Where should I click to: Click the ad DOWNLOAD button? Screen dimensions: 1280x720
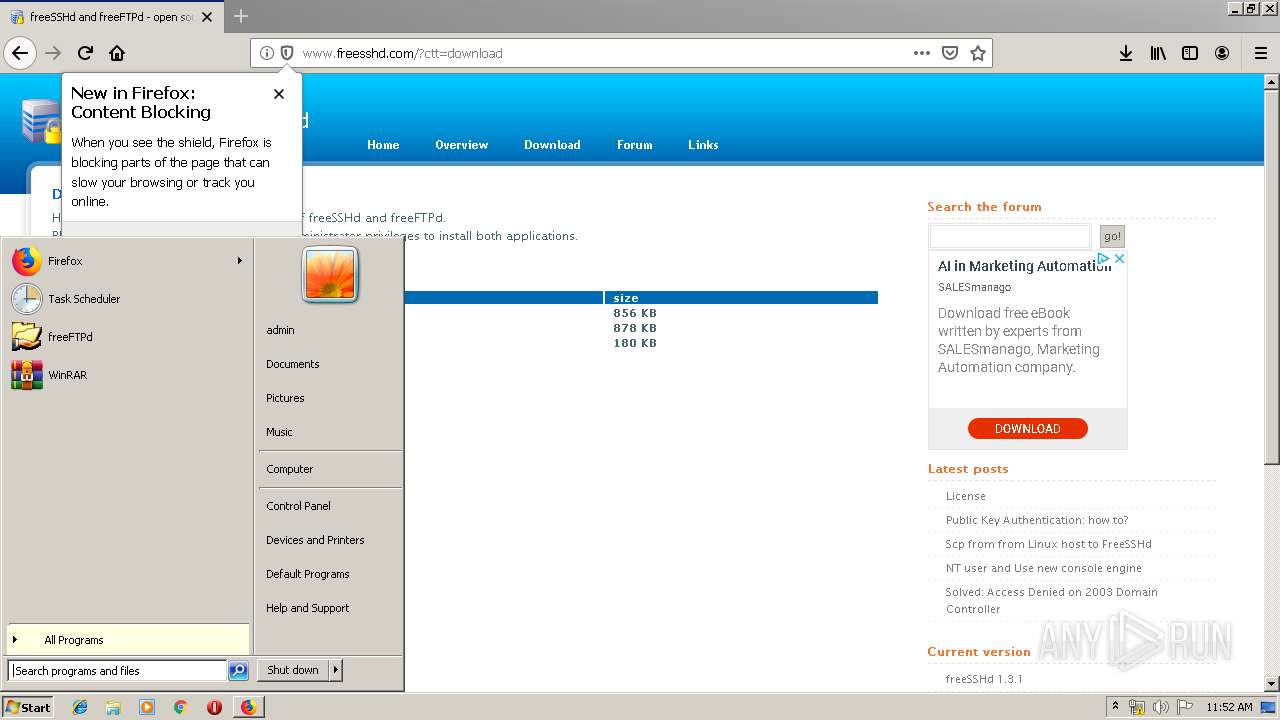click(x=1027, y=428)
